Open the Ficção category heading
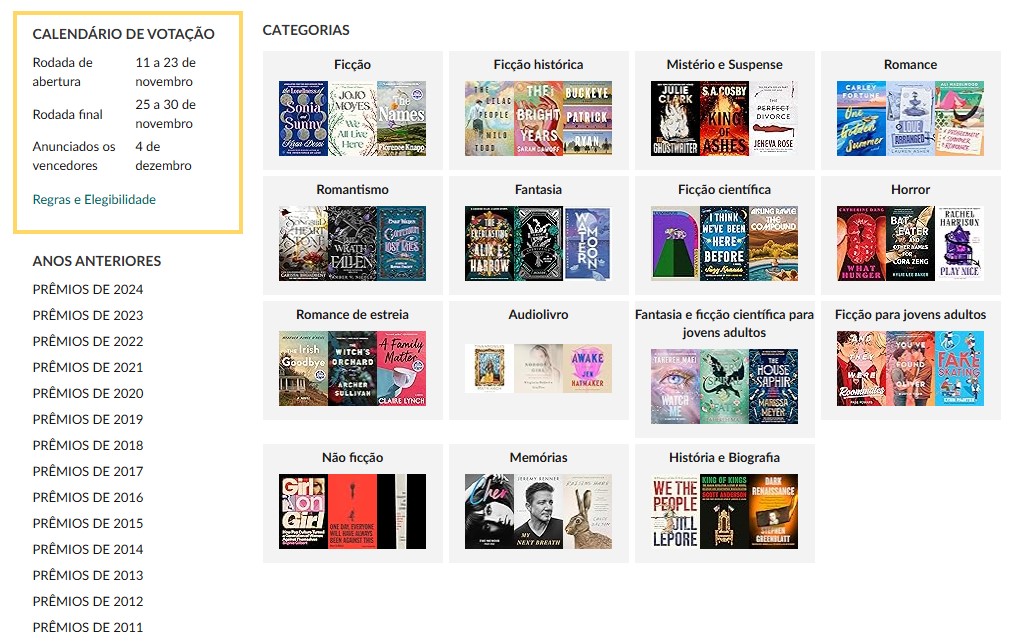 pyautogui.click(x=352, y=64)
